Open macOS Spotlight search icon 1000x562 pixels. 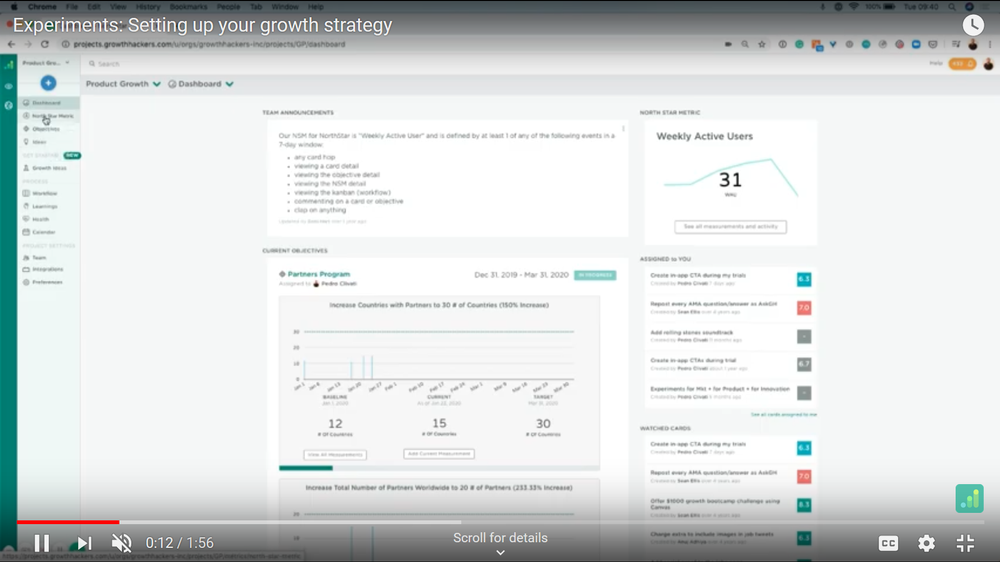[952, 6]
